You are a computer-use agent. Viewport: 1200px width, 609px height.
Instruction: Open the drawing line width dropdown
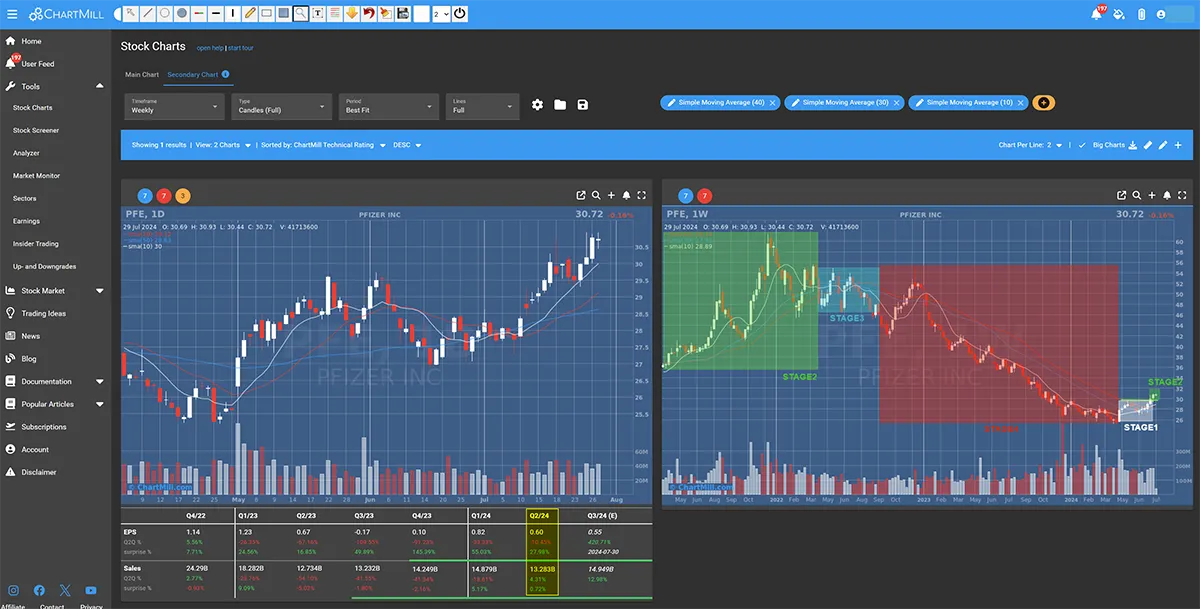(x=441, y=13)
